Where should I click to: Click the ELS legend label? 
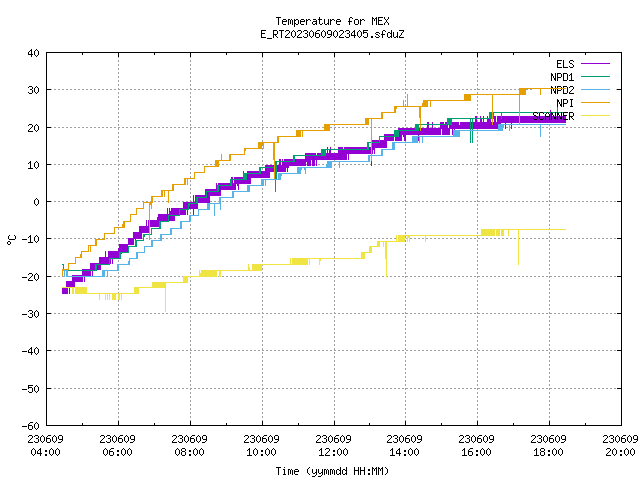565,64
